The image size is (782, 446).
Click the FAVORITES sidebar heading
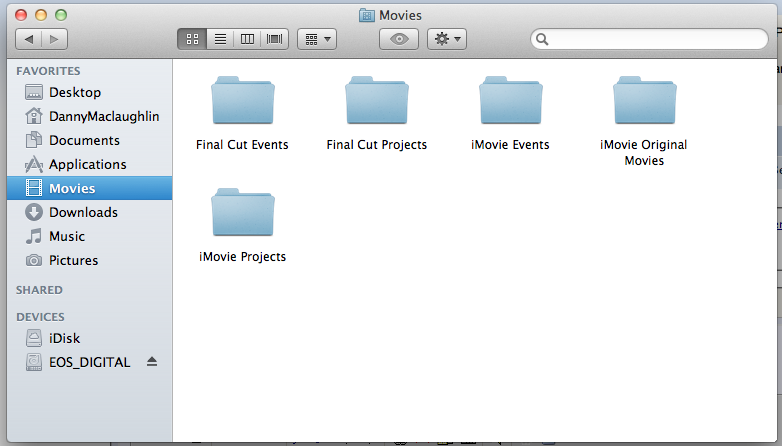point(48,71)
